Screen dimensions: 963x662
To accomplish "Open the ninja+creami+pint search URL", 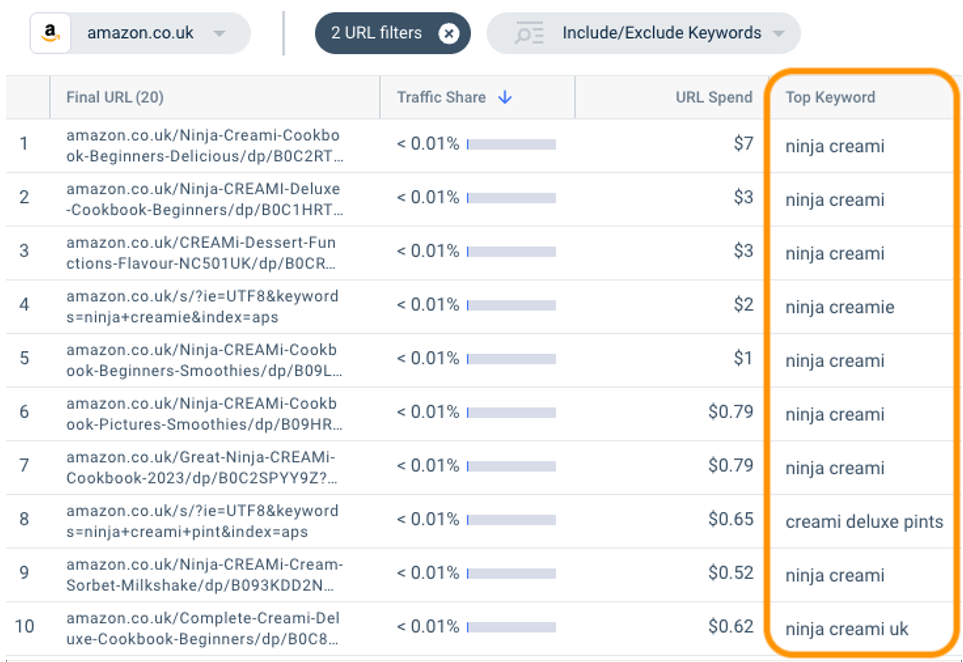I will point(202,521).
